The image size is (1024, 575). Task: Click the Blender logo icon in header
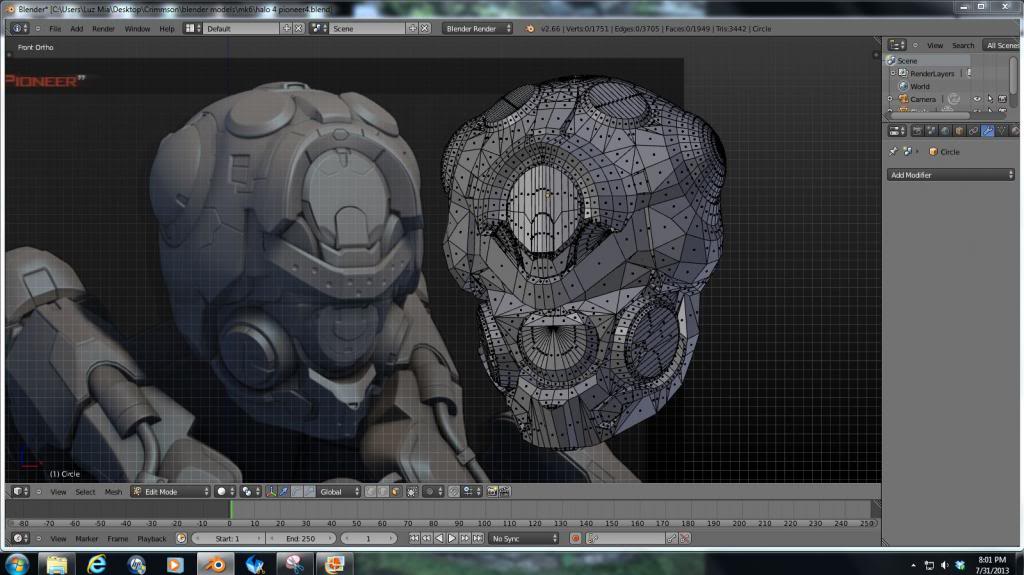coord(530,29)
